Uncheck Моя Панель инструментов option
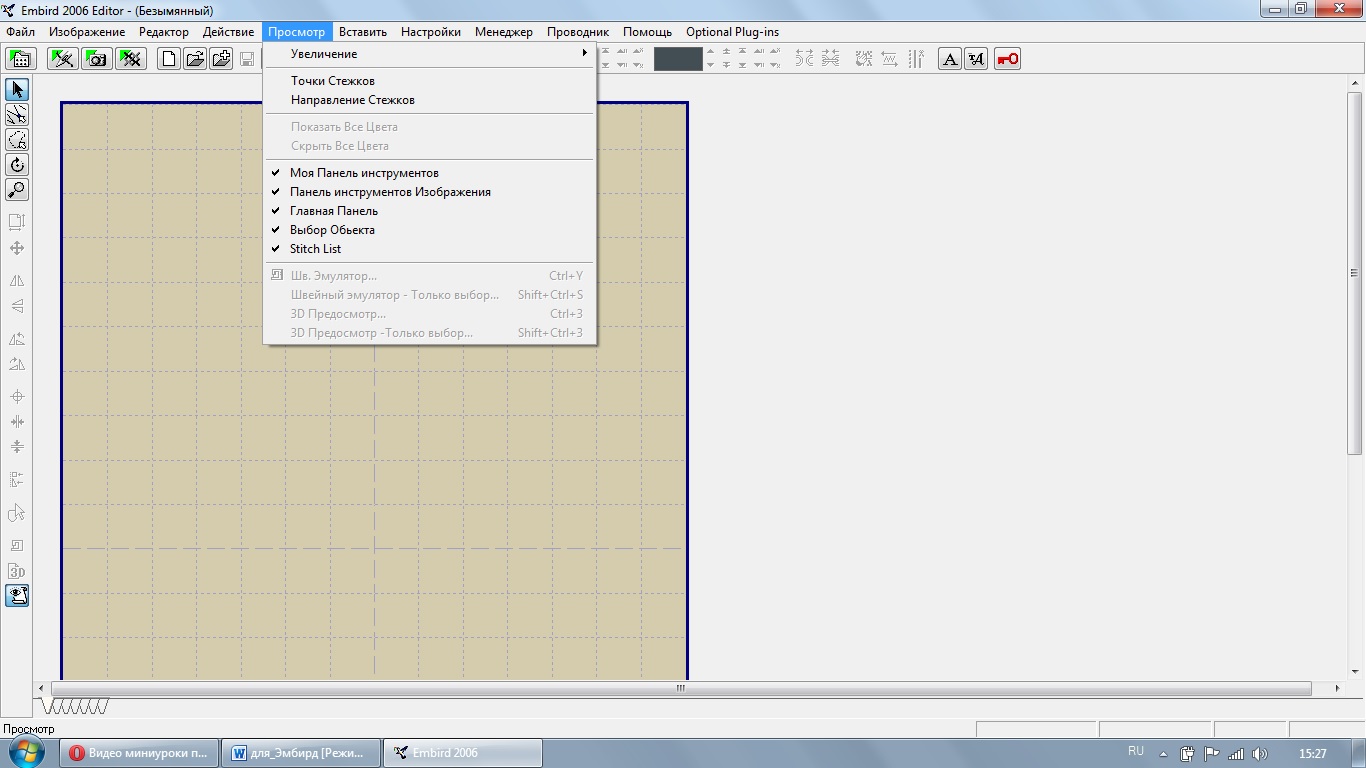 (364, 173)
